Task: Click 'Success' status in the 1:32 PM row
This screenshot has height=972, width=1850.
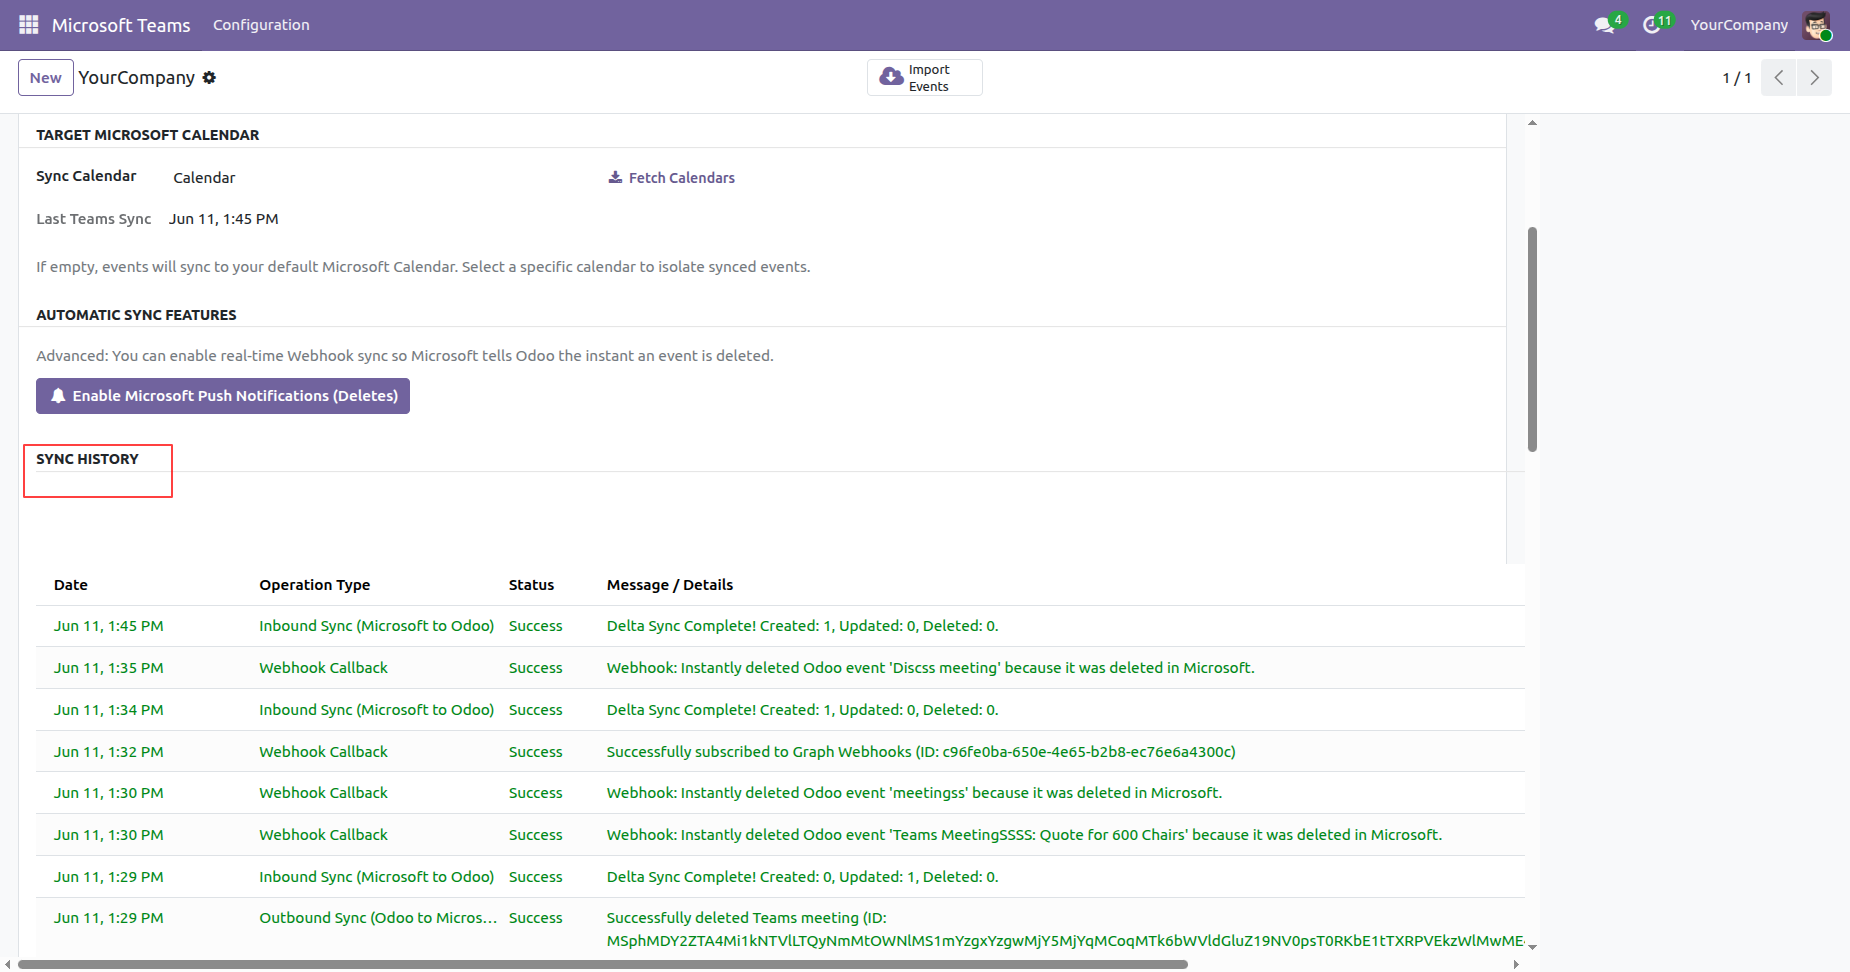Action: coord(536,752)
